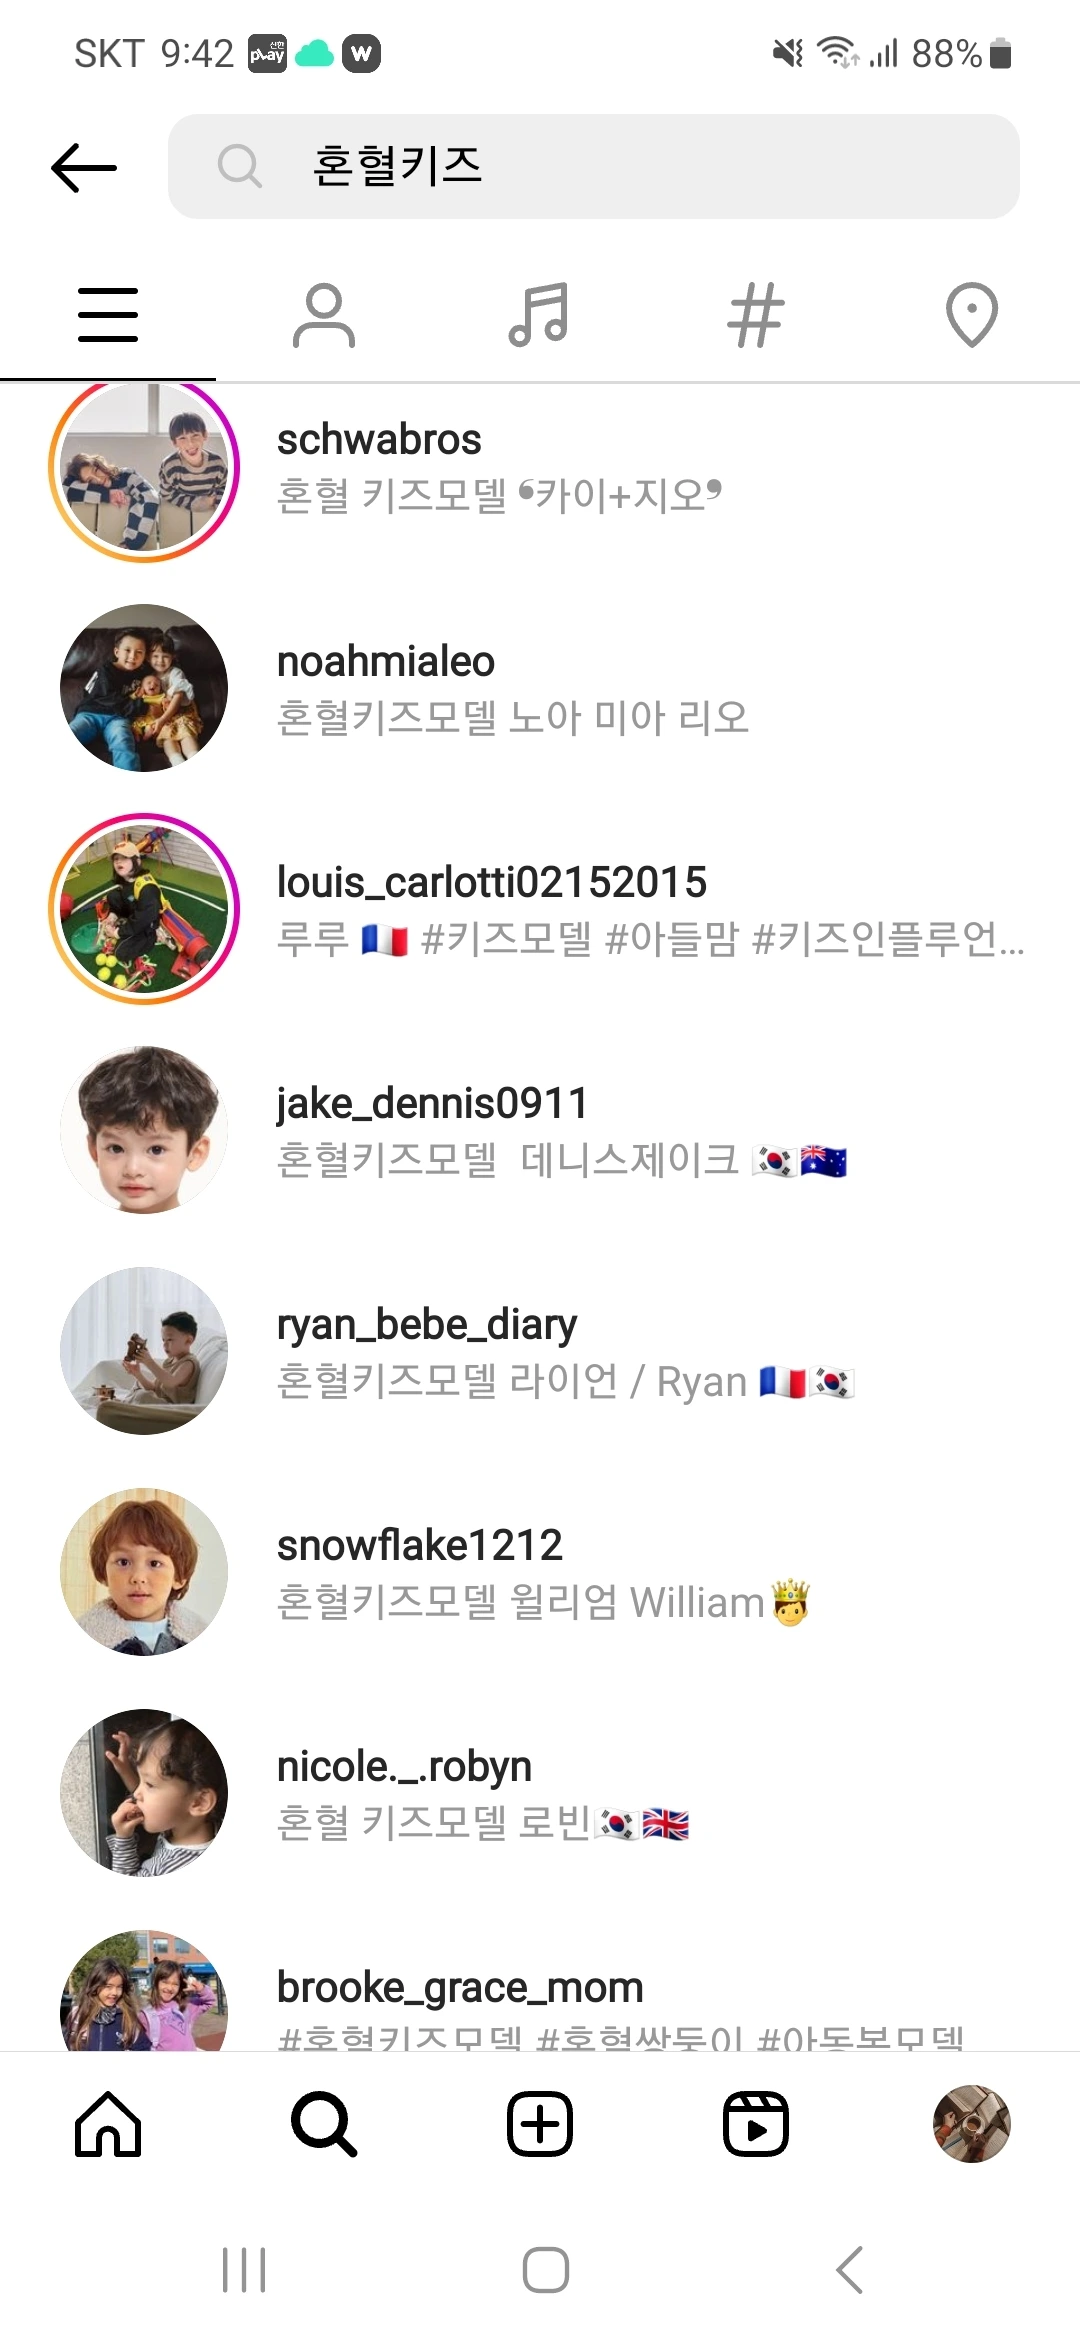
Task: Tap the Android system back chevron
Action: 849,2270
